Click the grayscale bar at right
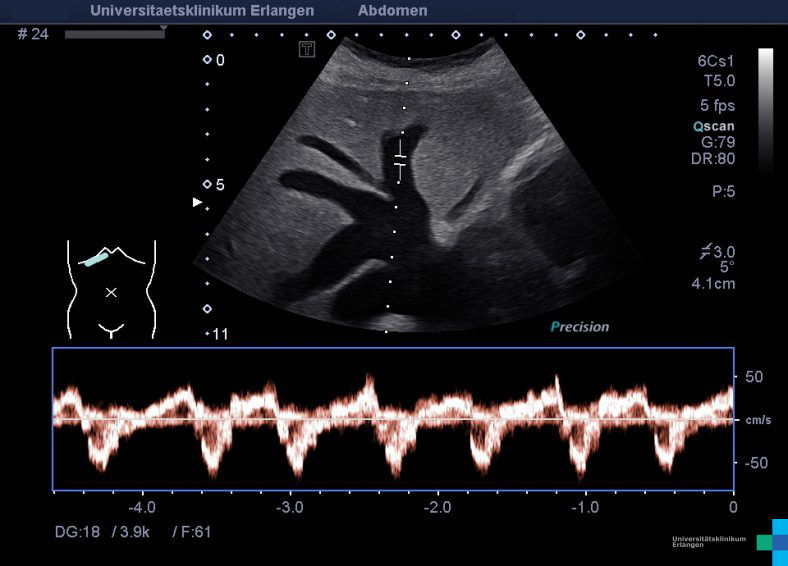Image resolution: width=788 pixels, height=566 pixels. (x=765, y=110)
